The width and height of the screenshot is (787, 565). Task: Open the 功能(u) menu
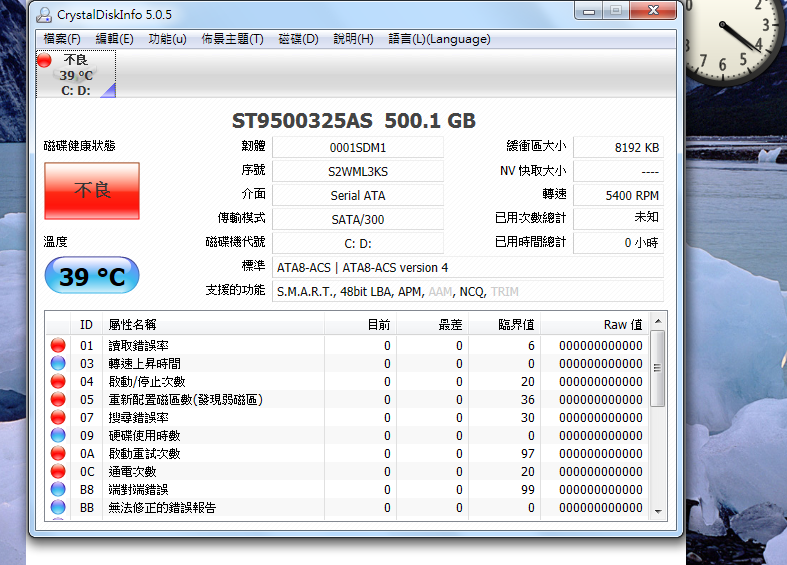point(167,39)
